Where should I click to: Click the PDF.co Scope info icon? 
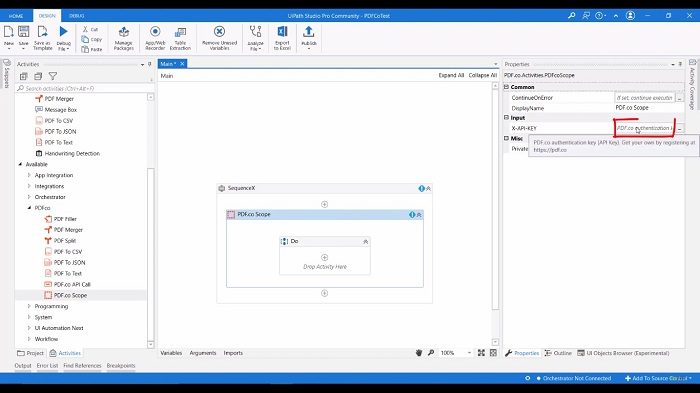pyautogui.click(x=412, y=215)
